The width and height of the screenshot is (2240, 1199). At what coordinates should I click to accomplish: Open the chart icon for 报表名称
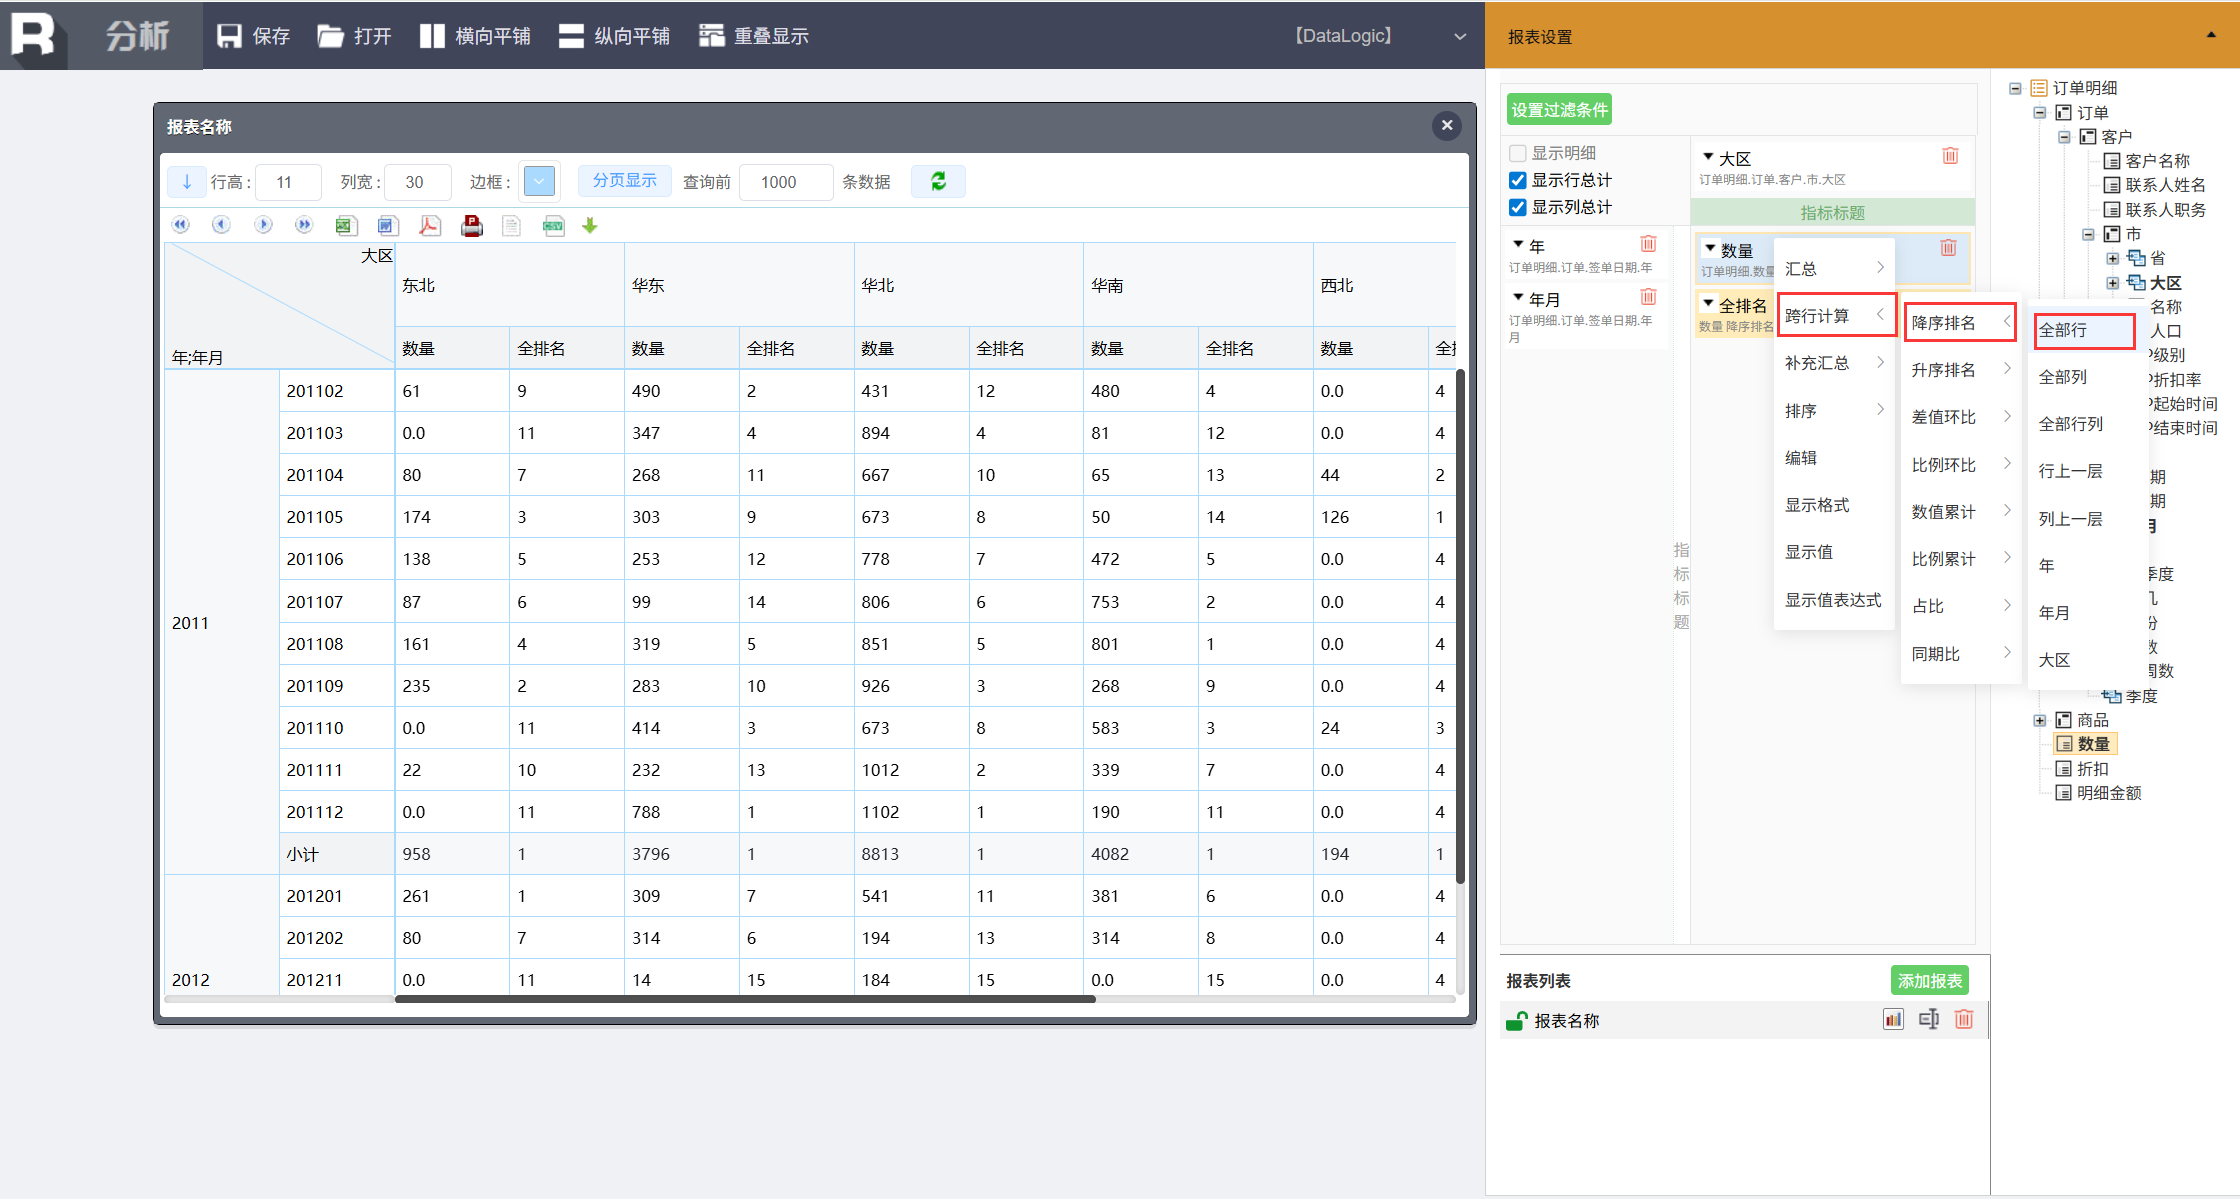coord(1892,1020)
